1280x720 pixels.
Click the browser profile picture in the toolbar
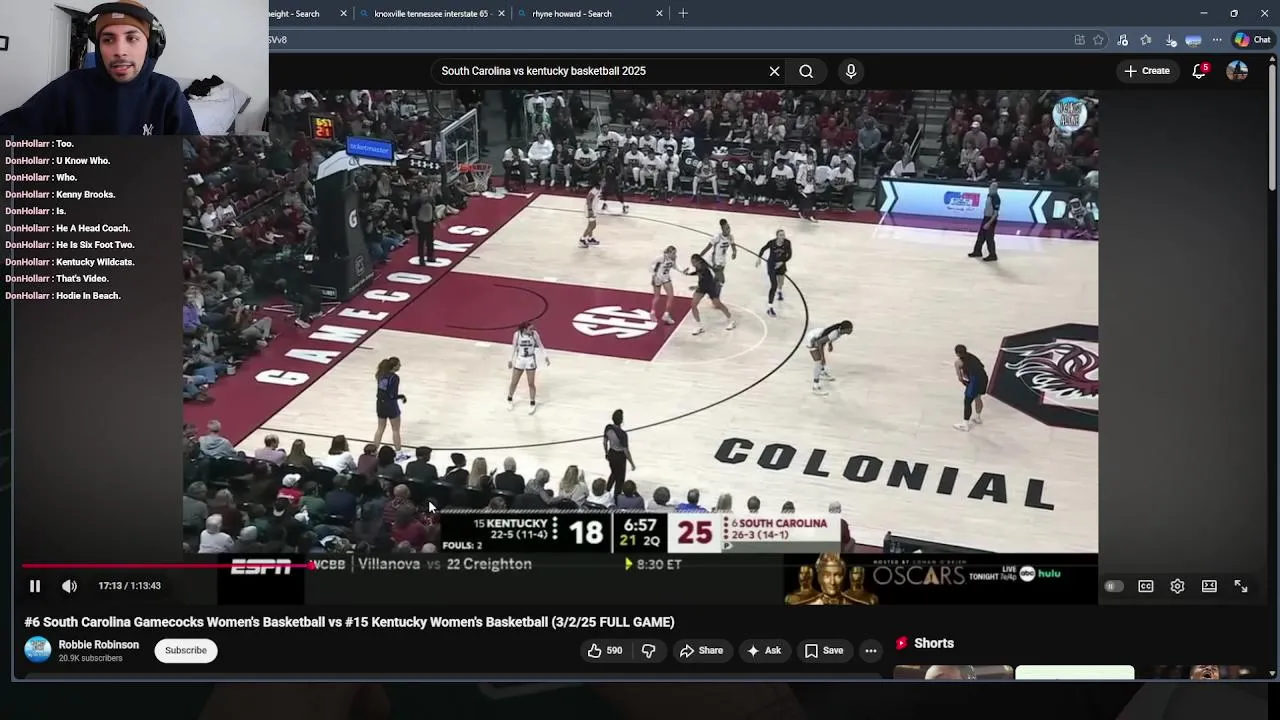coord(1193,40)
